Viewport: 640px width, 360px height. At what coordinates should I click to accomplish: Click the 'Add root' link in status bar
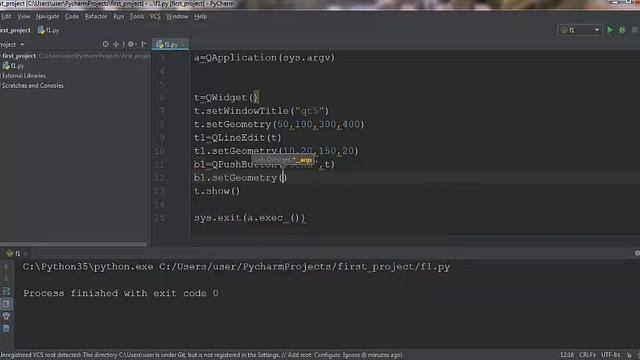299,355
